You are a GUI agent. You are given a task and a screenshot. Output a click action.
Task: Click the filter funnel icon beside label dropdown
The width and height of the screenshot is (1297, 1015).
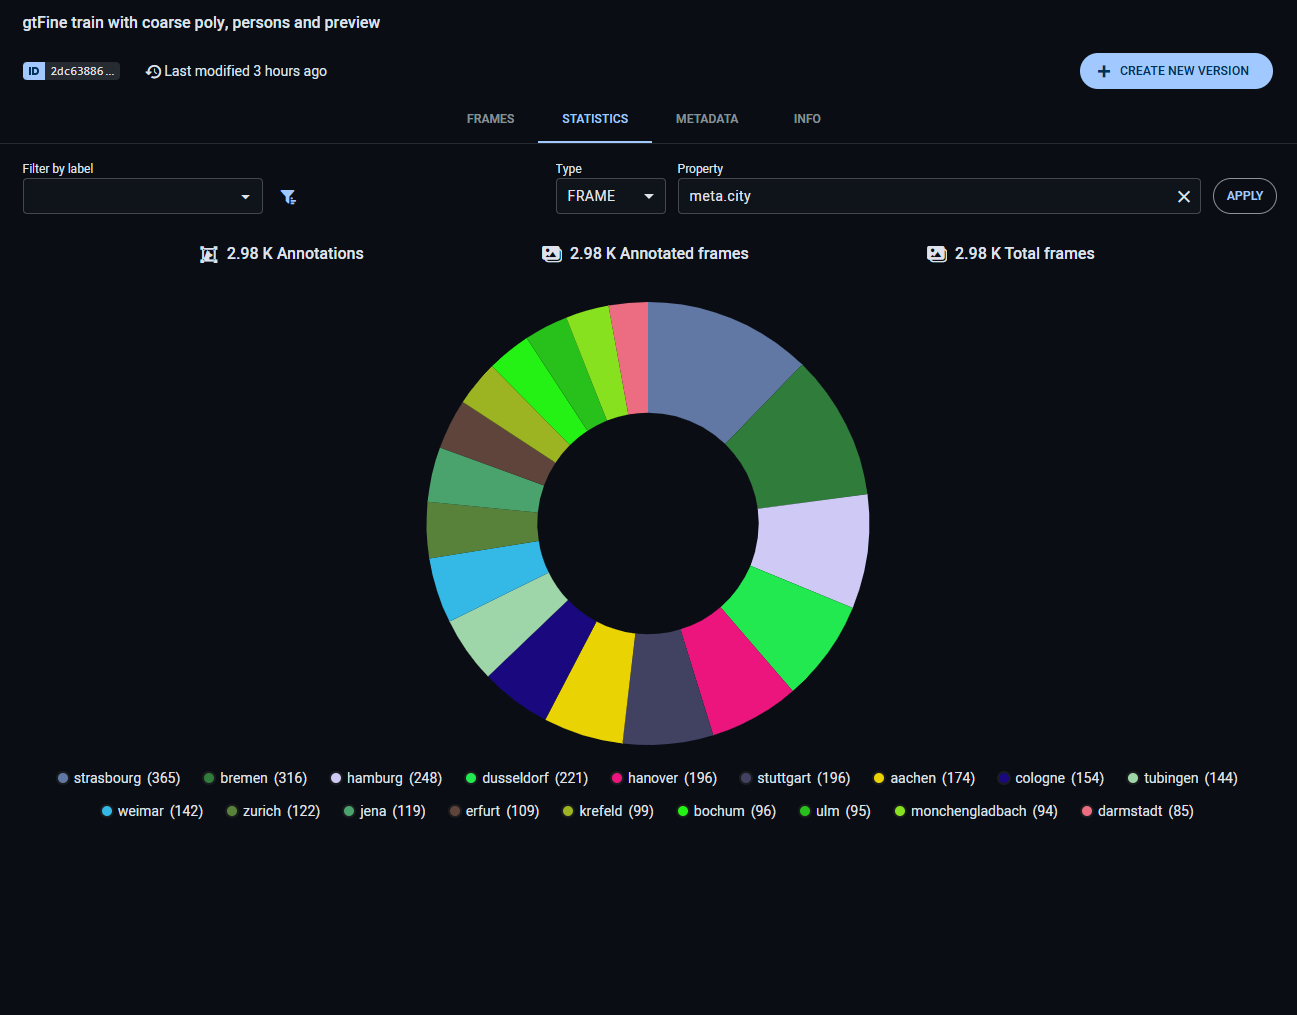click(289, 196)
